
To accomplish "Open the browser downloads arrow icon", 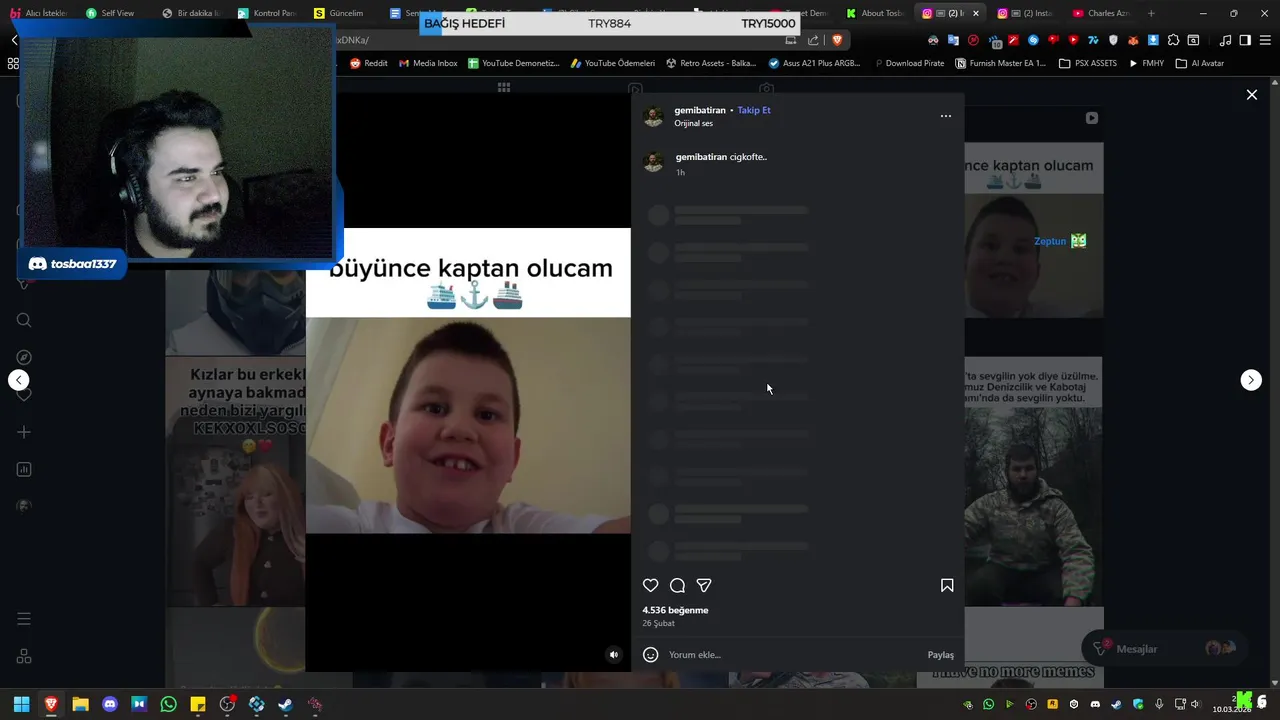I will click(1153, 40).
